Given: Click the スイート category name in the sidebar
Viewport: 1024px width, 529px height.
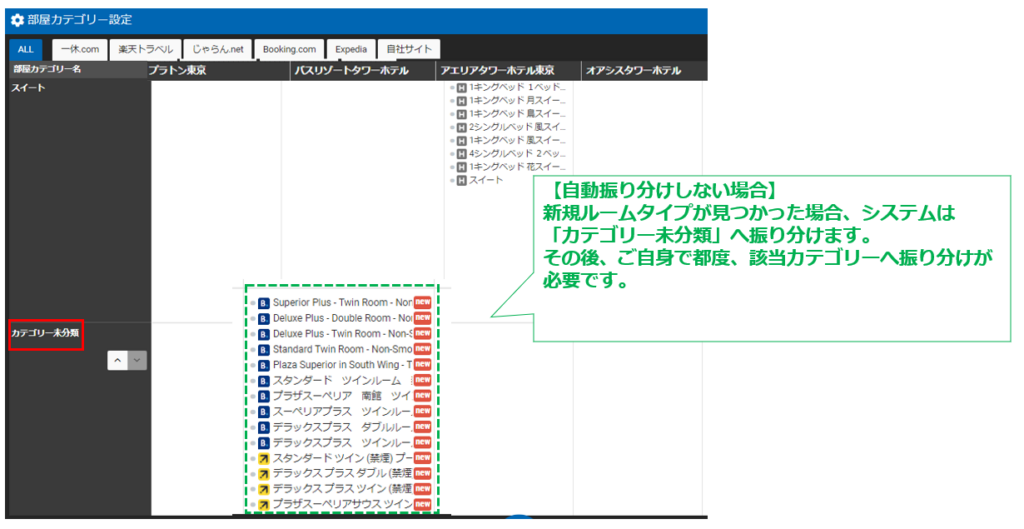Looking at the screenshot, I should [28, 89].
